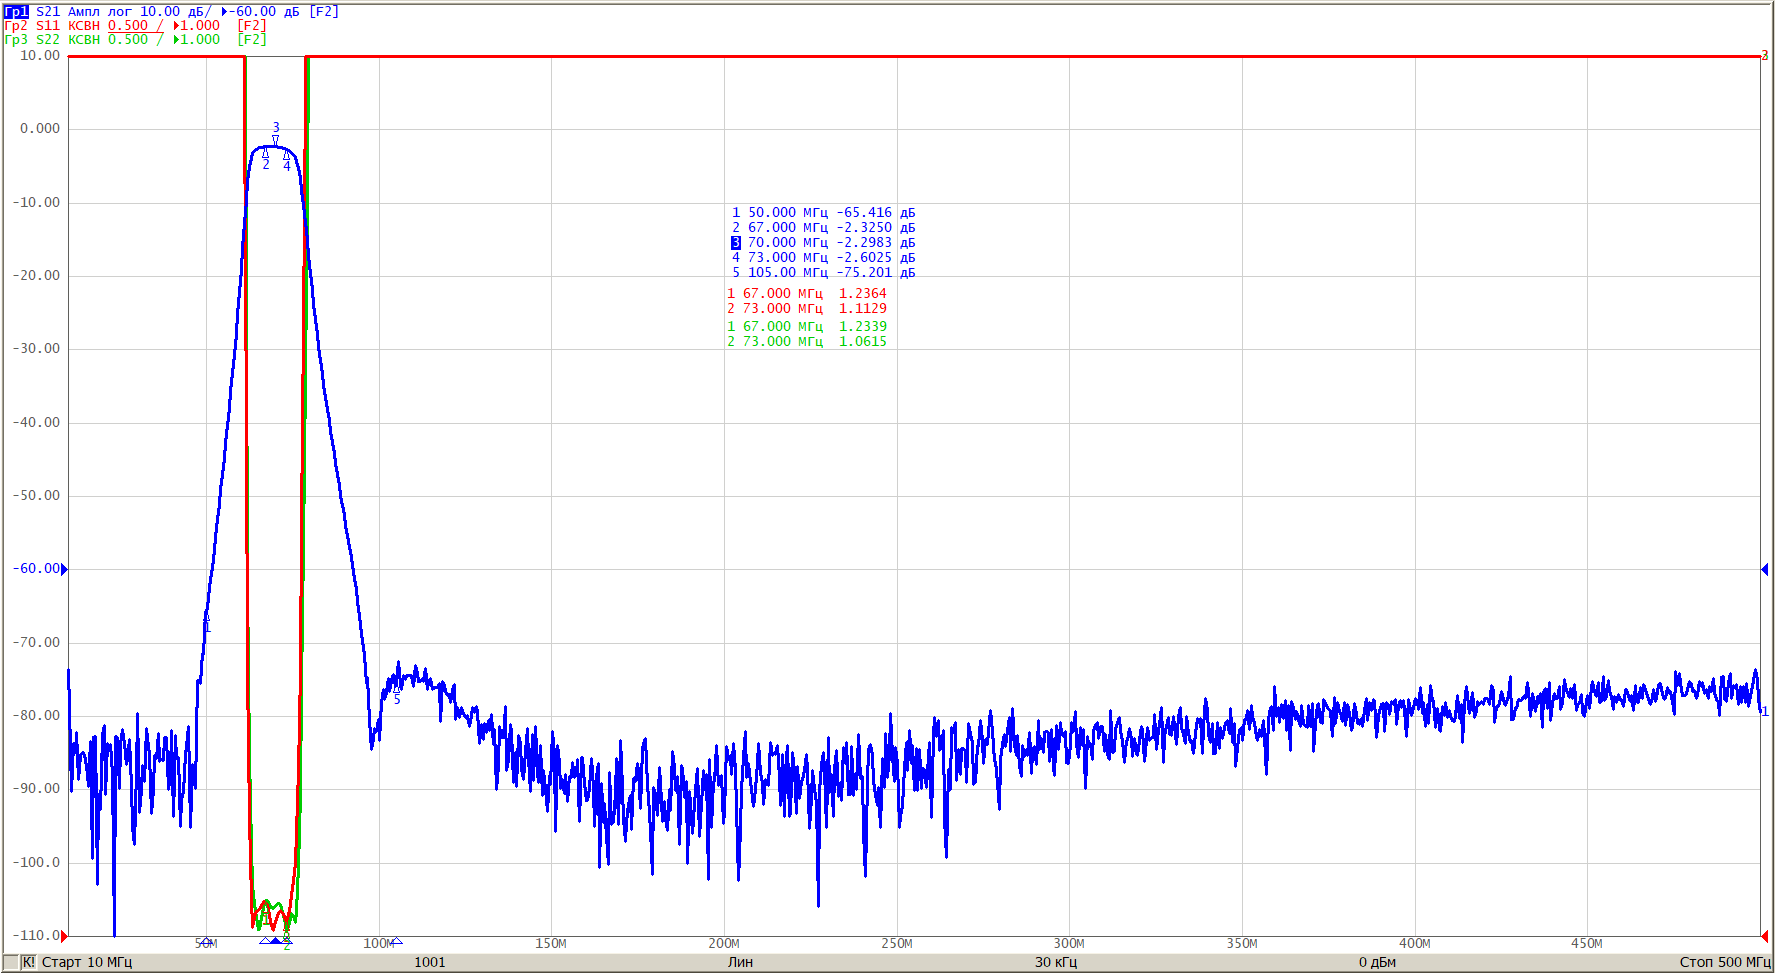Click the empty status box left of К!

[11, 962]
